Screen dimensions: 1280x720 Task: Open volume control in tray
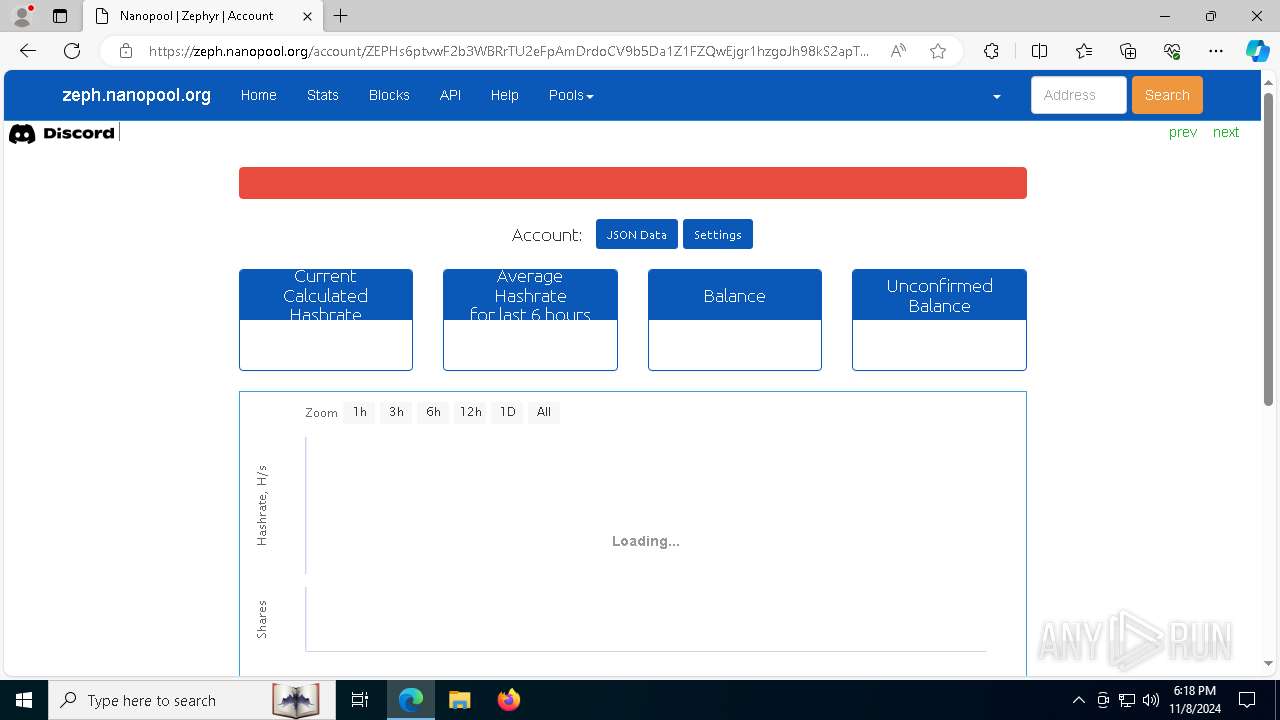1151,700
